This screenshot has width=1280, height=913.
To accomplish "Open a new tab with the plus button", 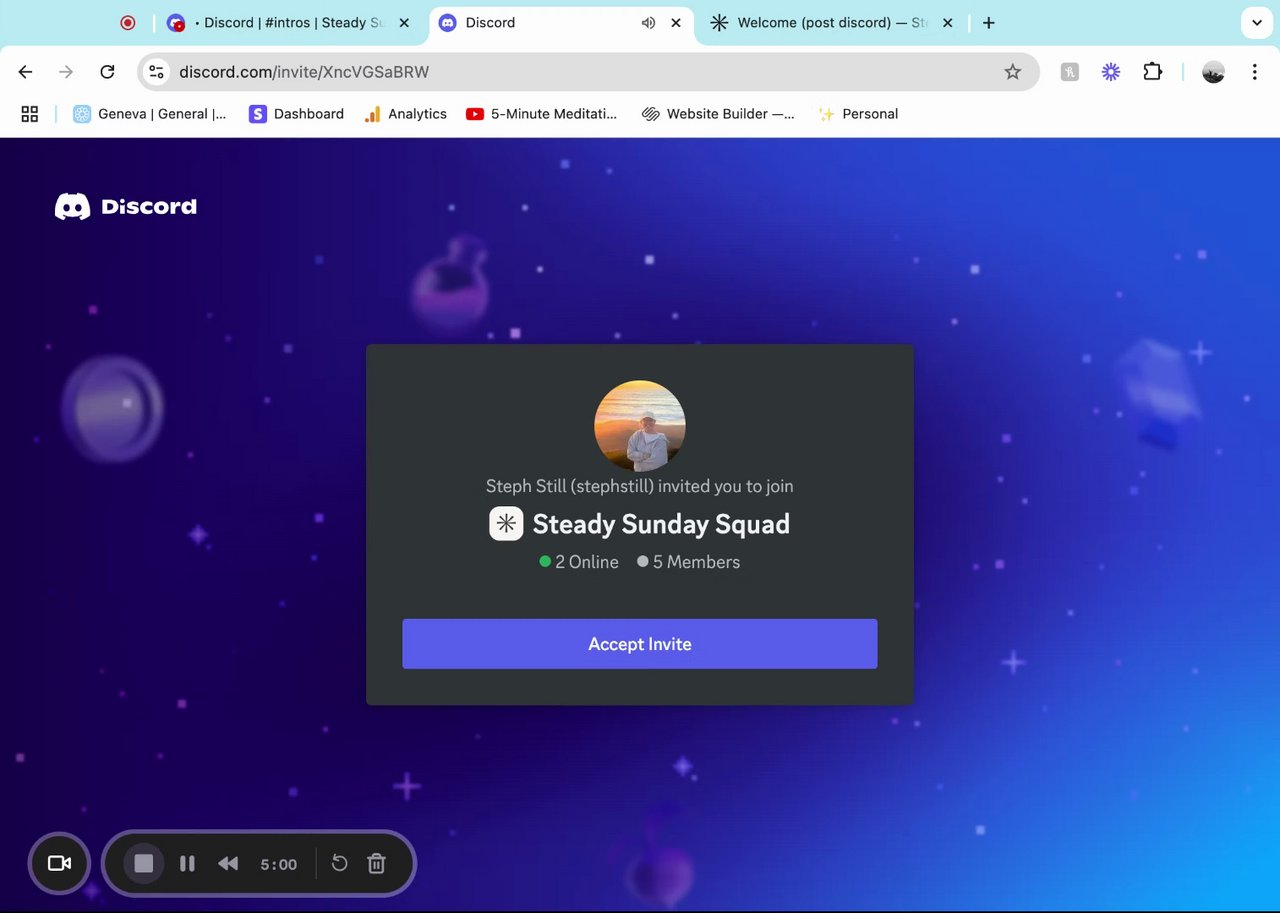I will click(x=989, y=22).
